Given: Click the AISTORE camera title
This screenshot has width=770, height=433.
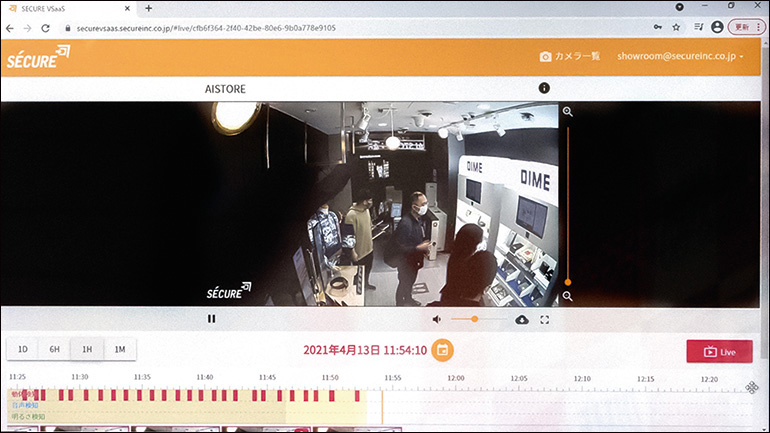Looking at the screenshot, I should (x=225, y=89).
